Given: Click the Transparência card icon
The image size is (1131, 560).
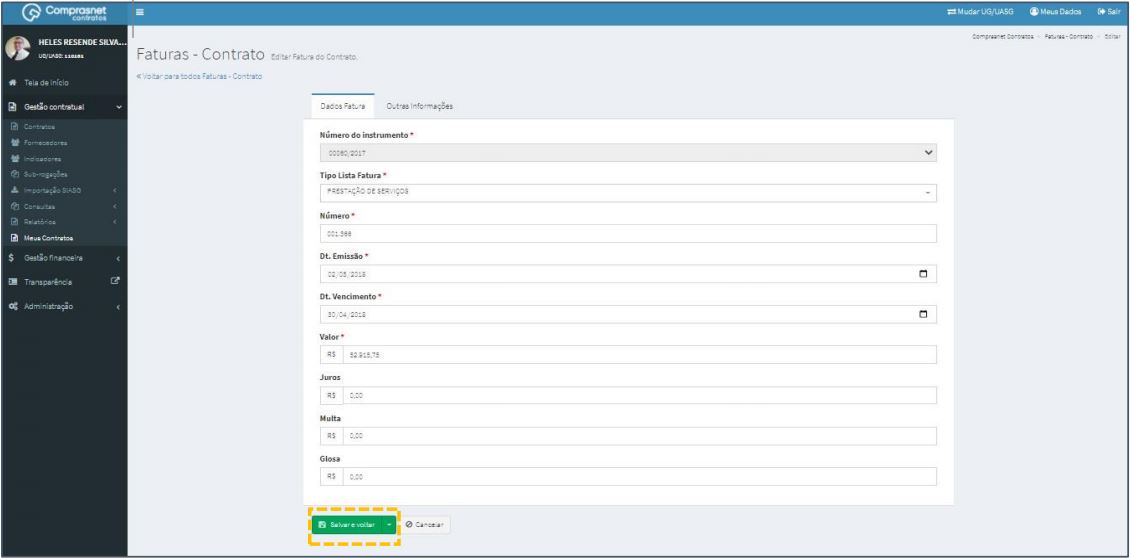Looking at the screenshot, I should pyautogui.click(x=12, y=282).
